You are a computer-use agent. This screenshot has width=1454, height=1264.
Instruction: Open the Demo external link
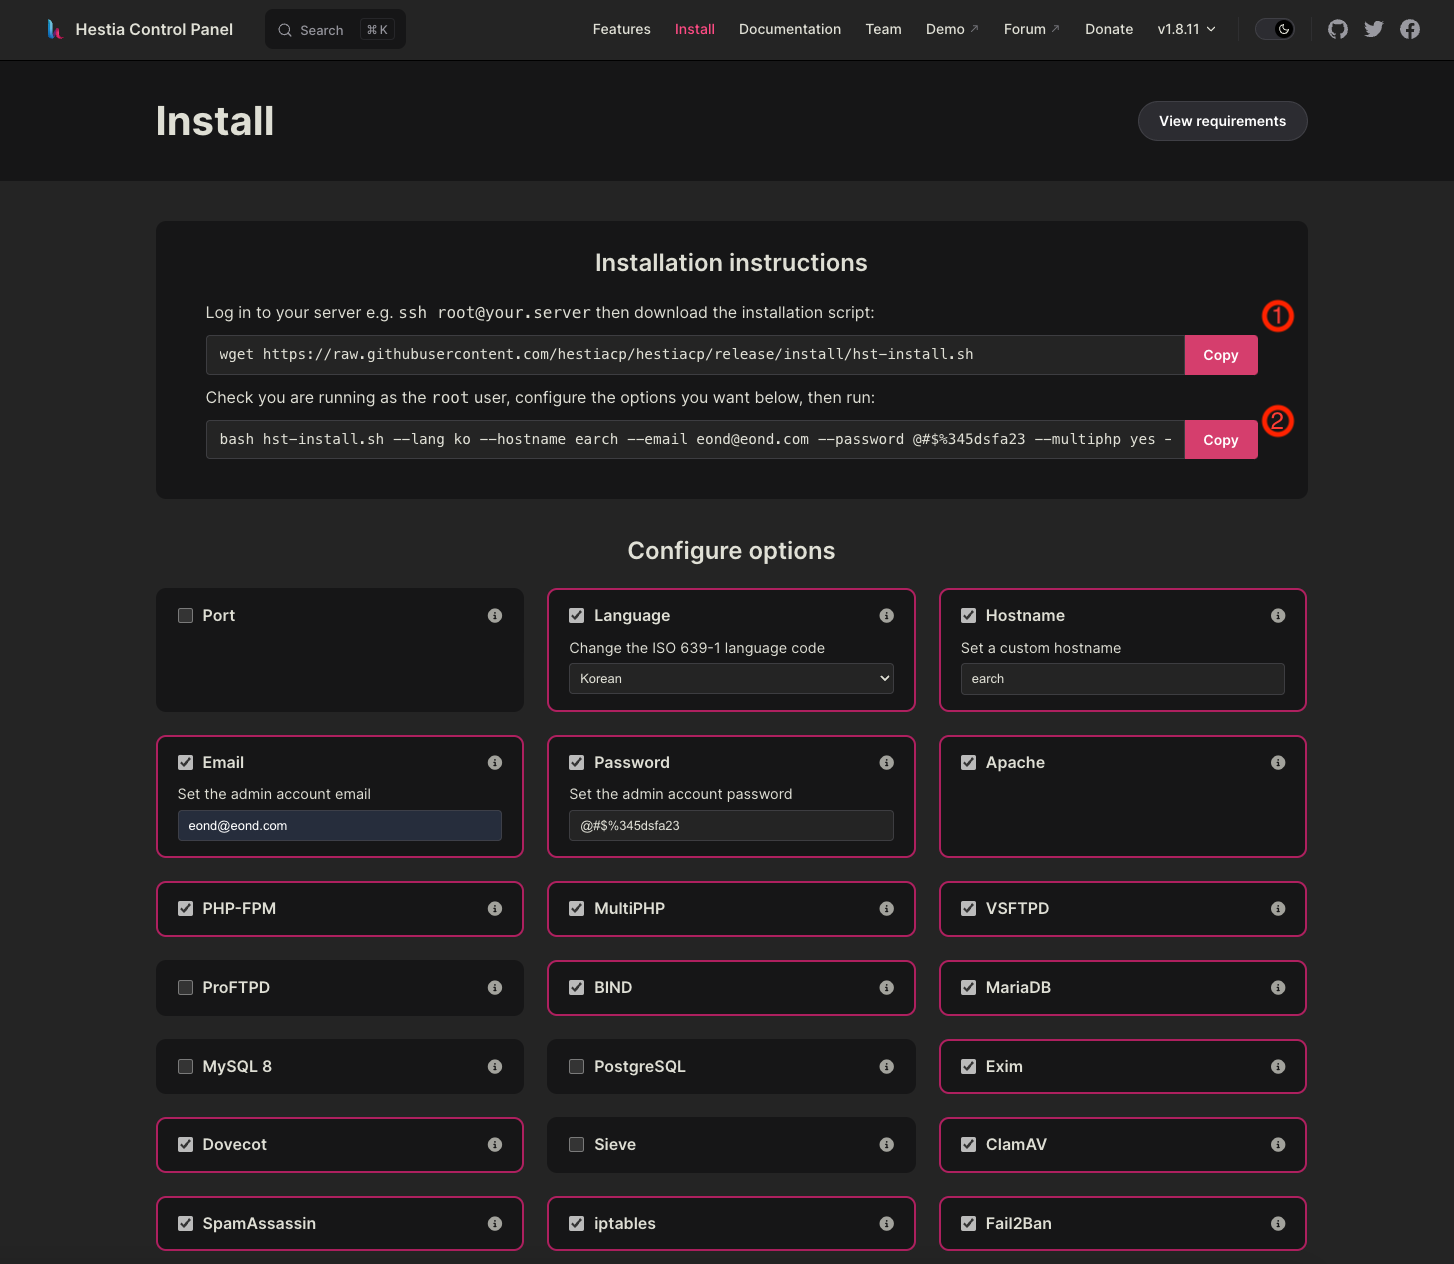(952, 29)
